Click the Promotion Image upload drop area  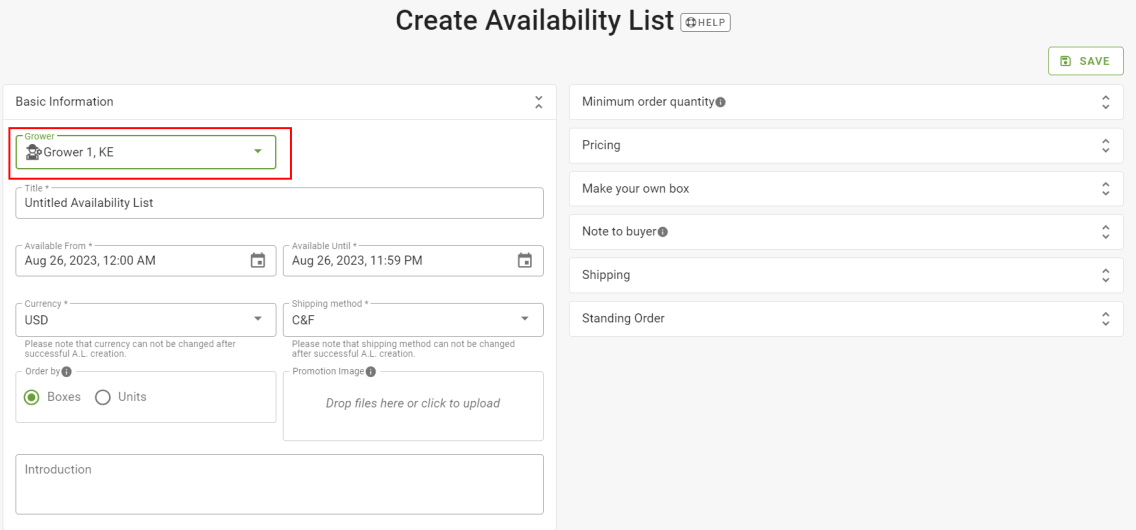pos(413,405)
